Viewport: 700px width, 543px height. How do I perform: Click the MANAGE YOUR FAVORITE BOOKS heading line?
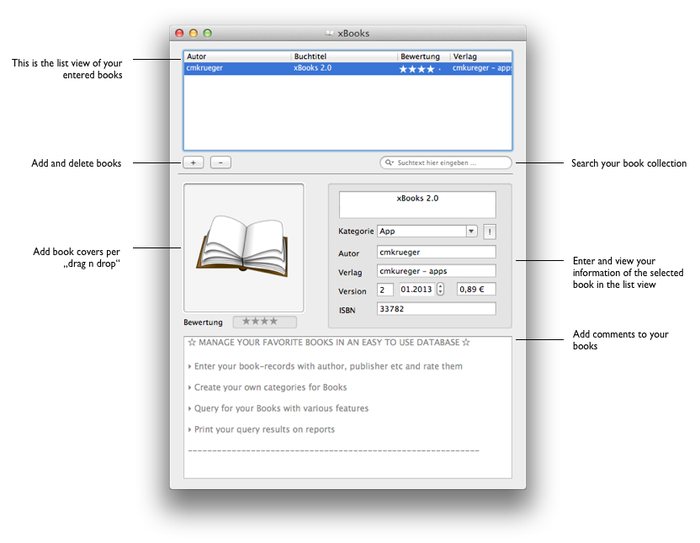(x=329, y=343)
